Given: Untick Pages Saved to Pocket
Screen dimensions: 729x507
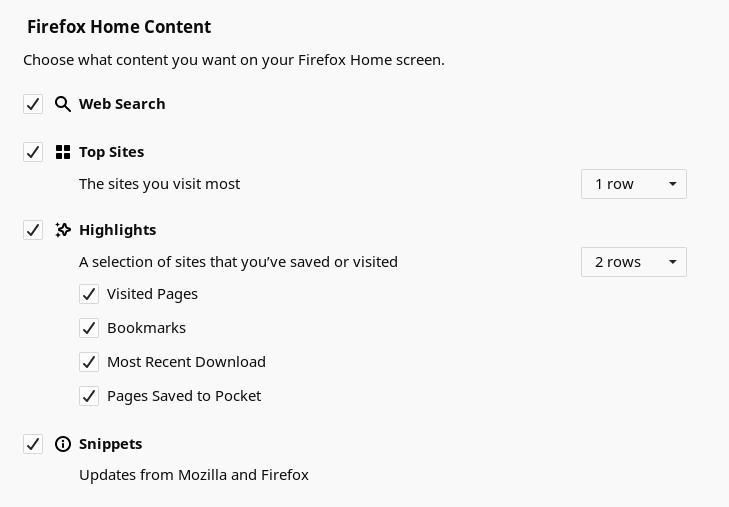Looking at the screenshot, I should tap(89, 396).
